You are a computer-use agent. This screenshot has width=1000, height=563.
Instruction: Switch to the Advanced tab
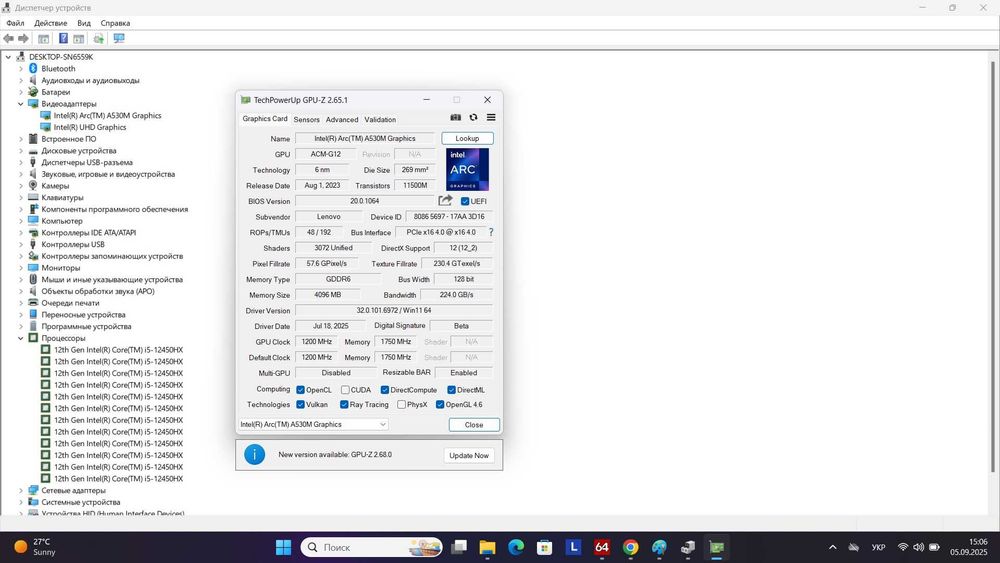pyautogui.click(x=342, y=119)
